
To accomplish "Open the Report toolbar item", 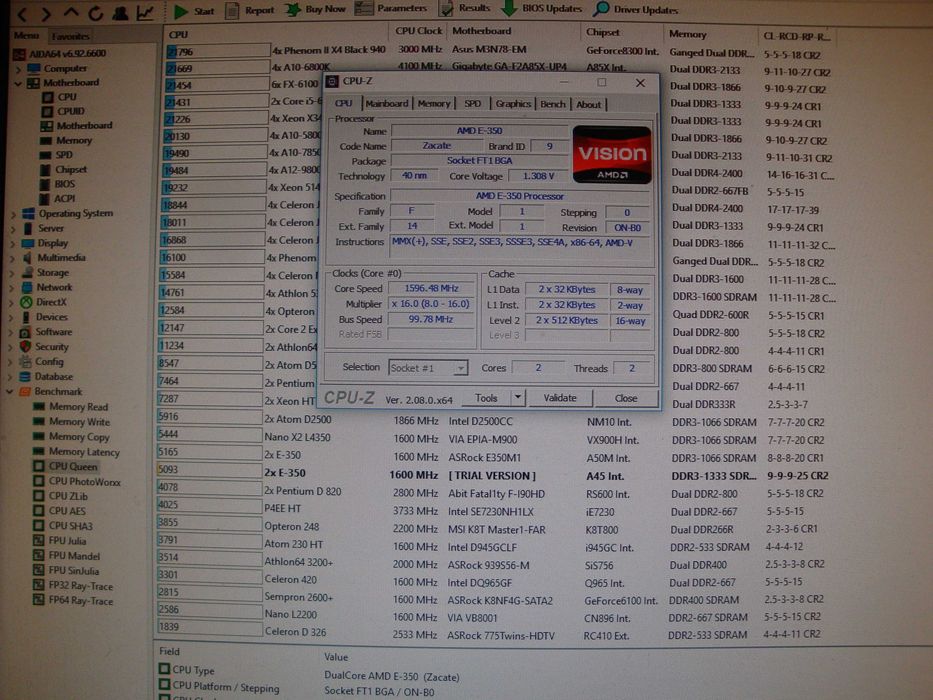I will coord(249,10).
